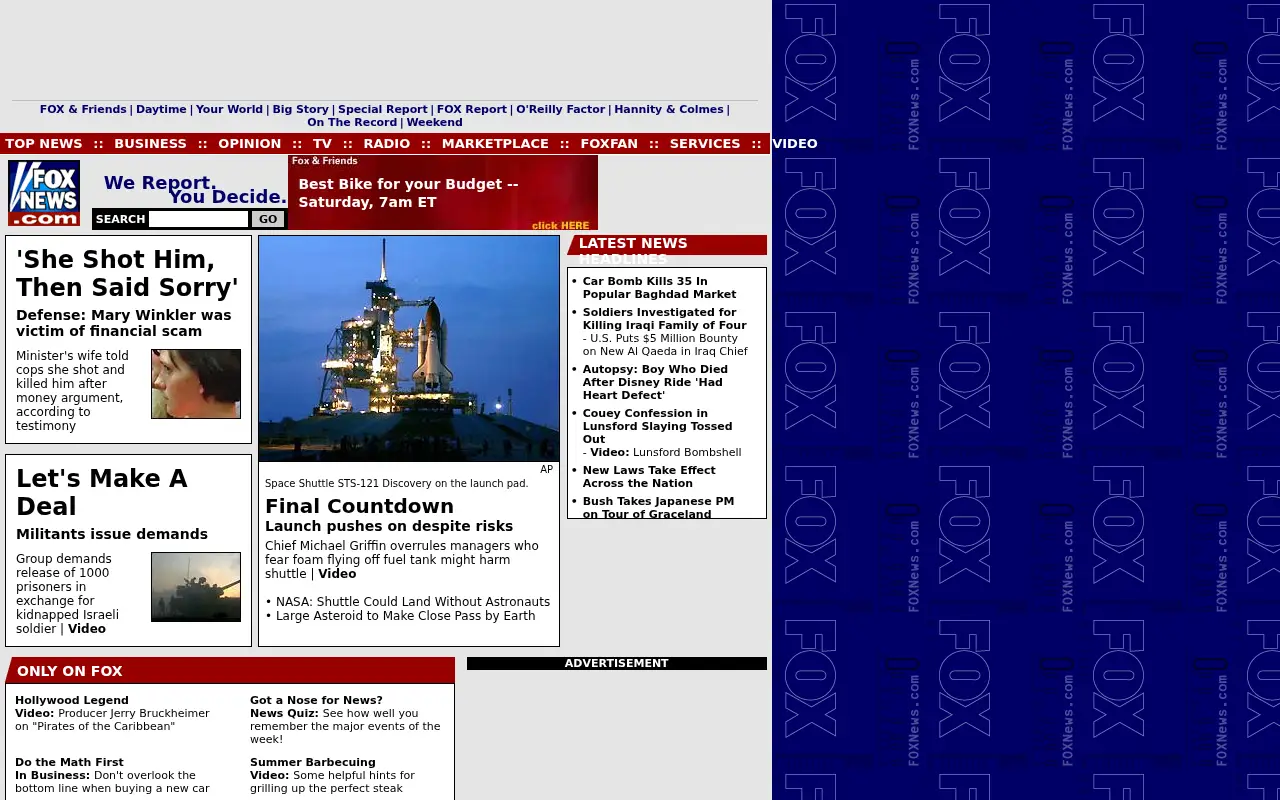Click the Best Bike for your Budget banner
The image size is (1280, 800).
click(x=443, y=193)
